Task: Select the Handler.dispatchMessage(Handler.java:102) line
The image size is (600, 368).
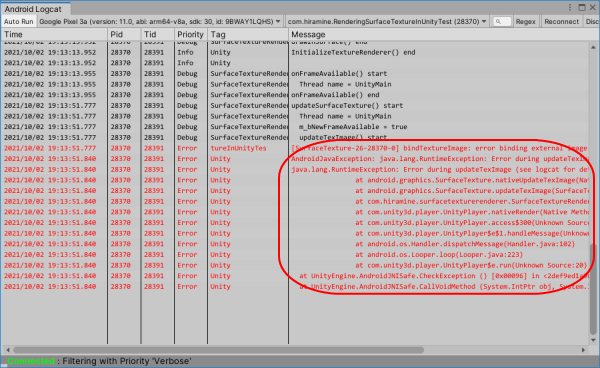Action: [465, 244]
